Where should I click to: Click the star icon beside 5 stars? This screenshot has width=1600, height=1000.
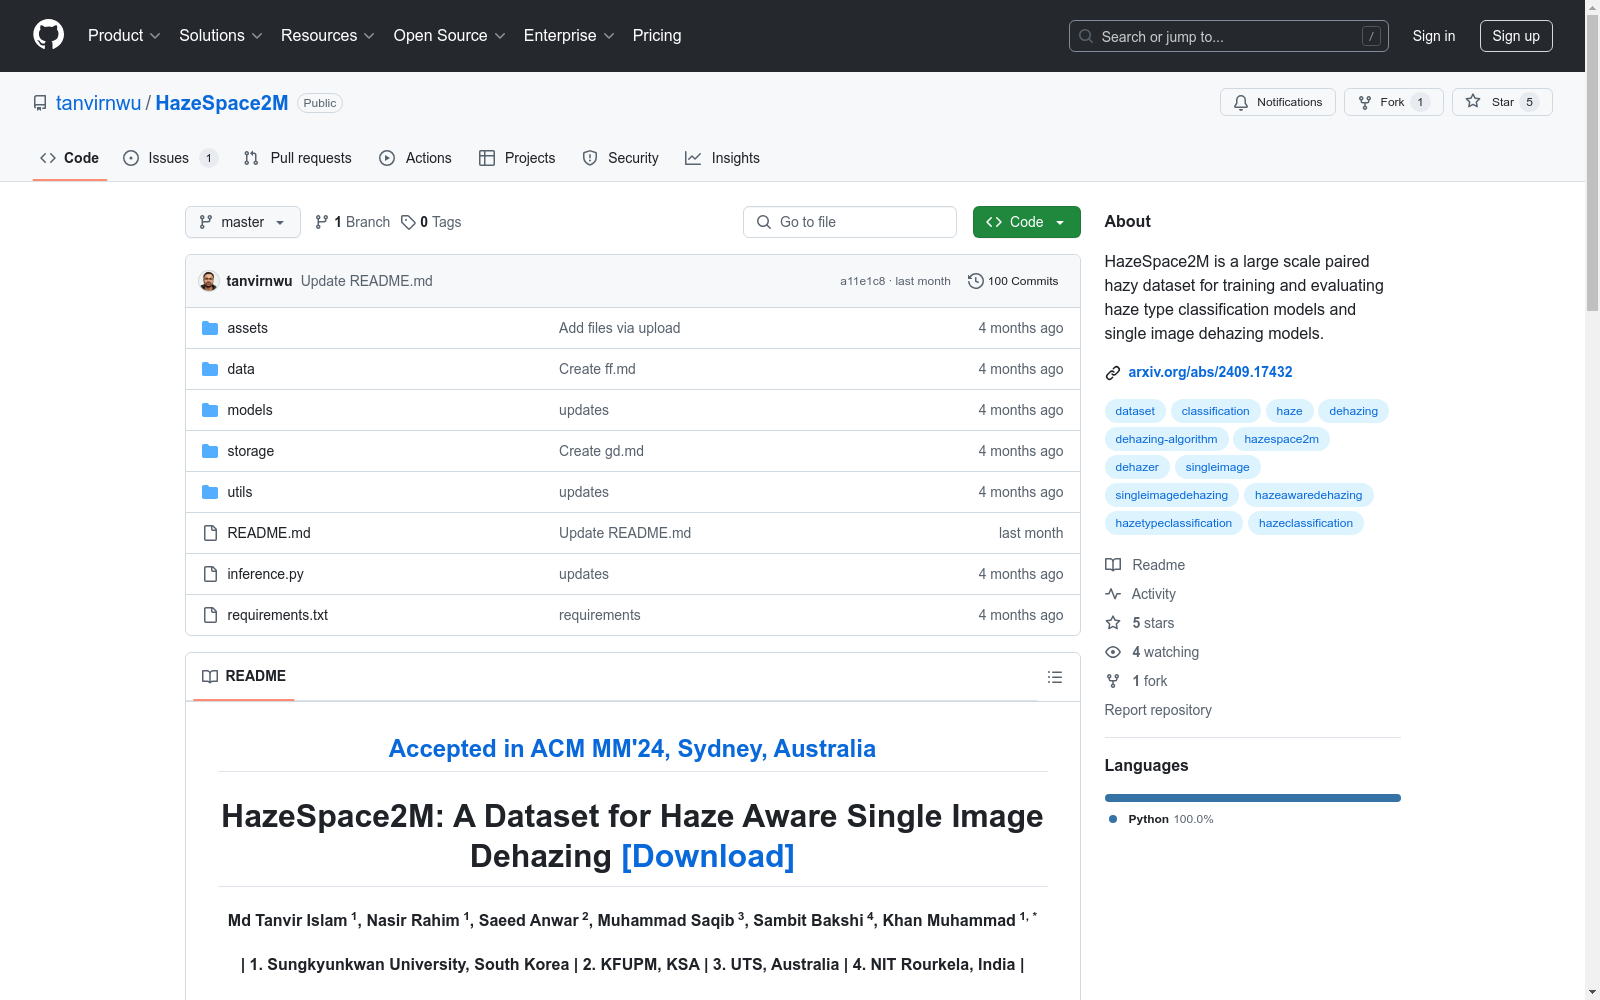point(1113,623)
